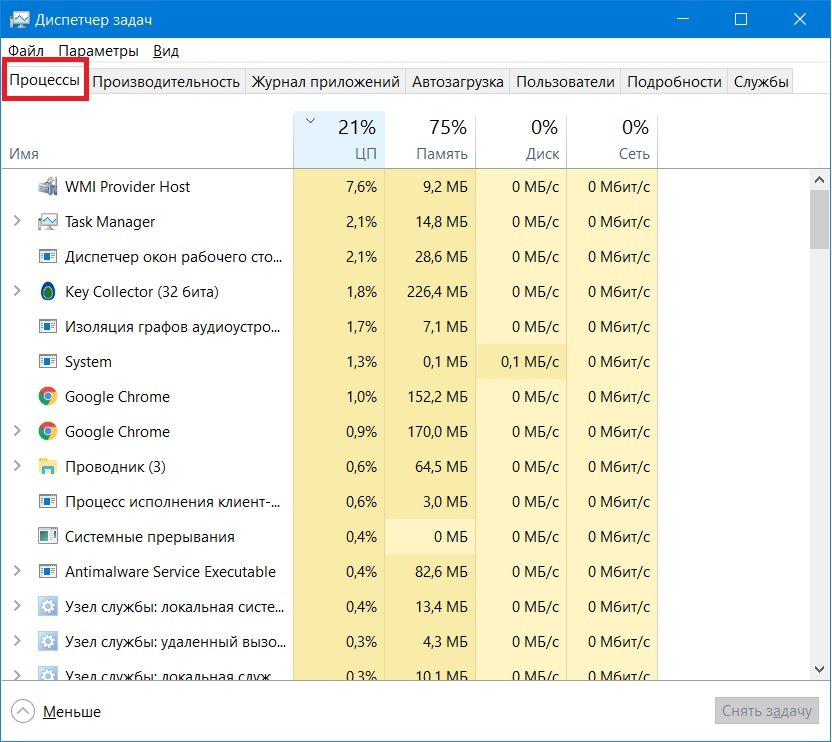Click the System process icon
Viewport: 832px width, 742px height.
47,362
